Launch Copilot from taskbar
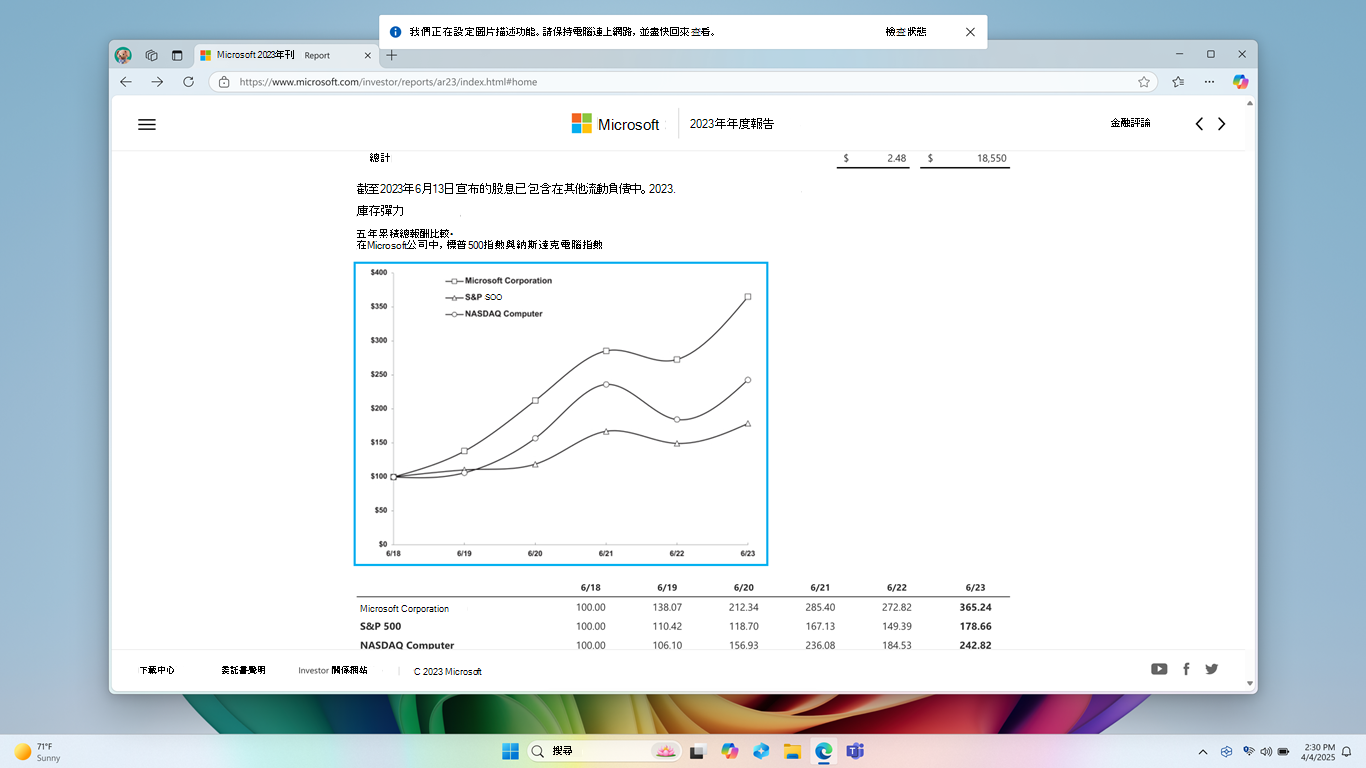 [730, 751]
